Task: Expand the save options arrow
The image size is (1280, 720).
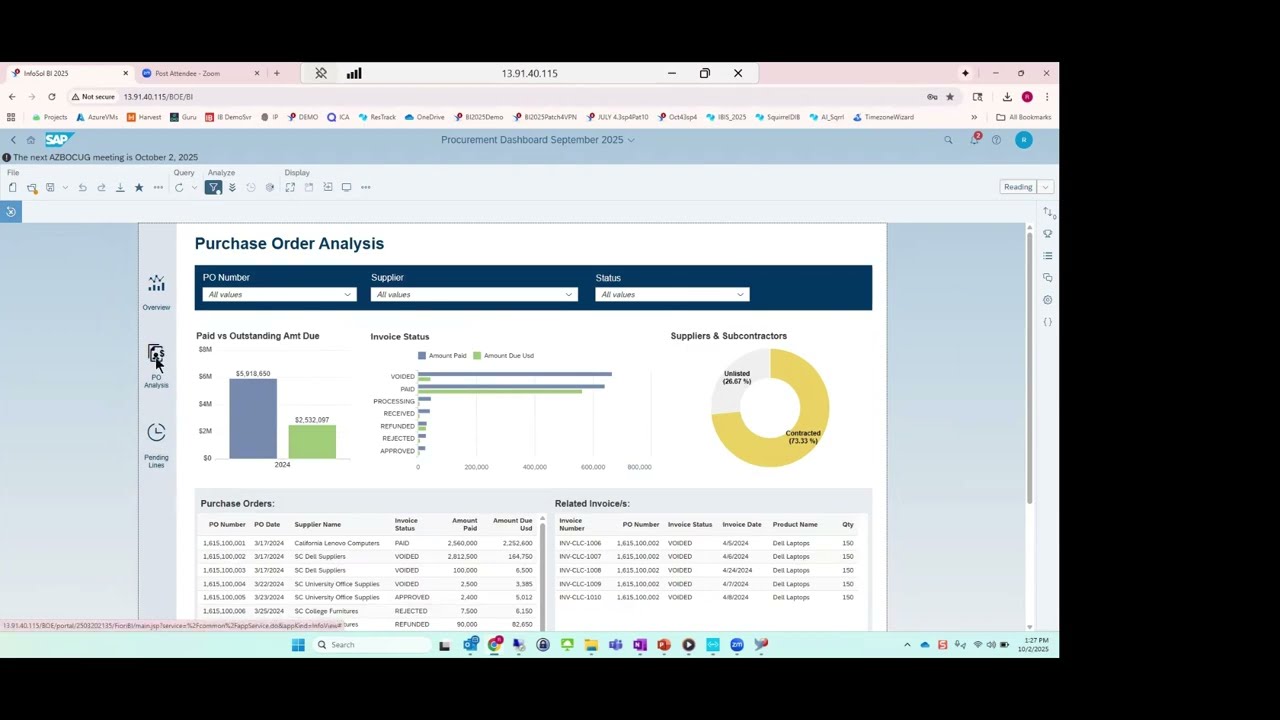Action: pos(65,187)
